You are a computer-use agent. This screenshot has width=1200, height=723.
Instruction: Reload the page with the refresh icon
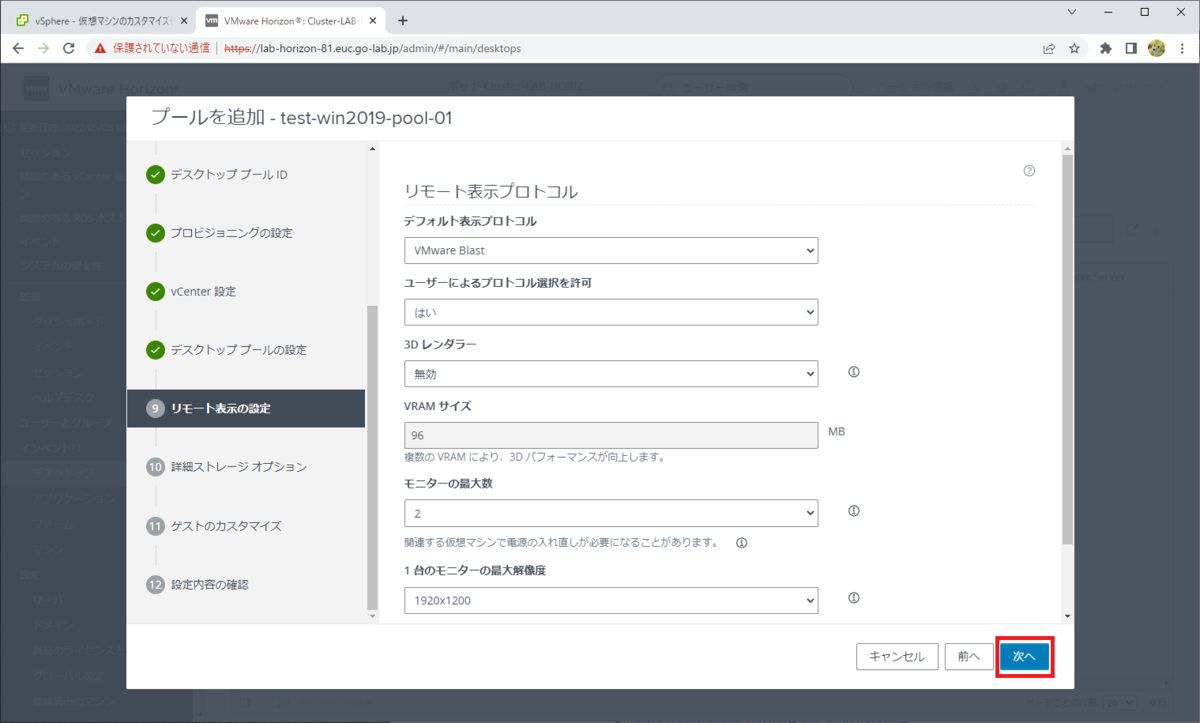tap(69, 48)
